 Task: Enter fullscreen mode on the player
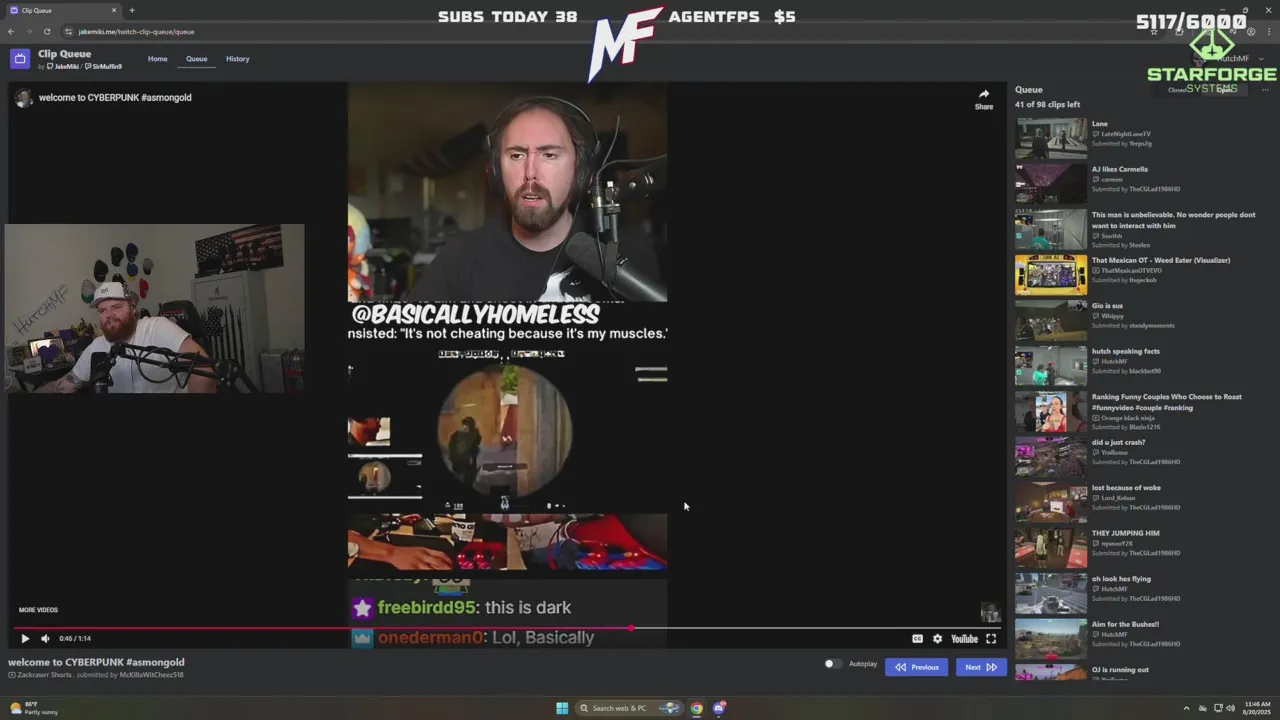(991, 639)
